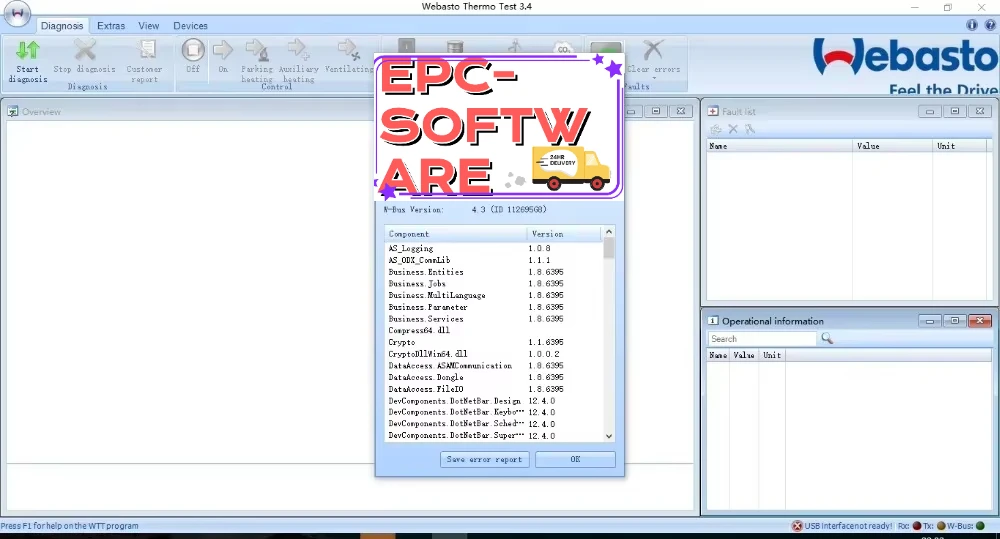The width and height of the screenshot is (1000, 539).
Task: Select the DevComponents.DotNetBar.Design row
Action: [x=493, y=401]
